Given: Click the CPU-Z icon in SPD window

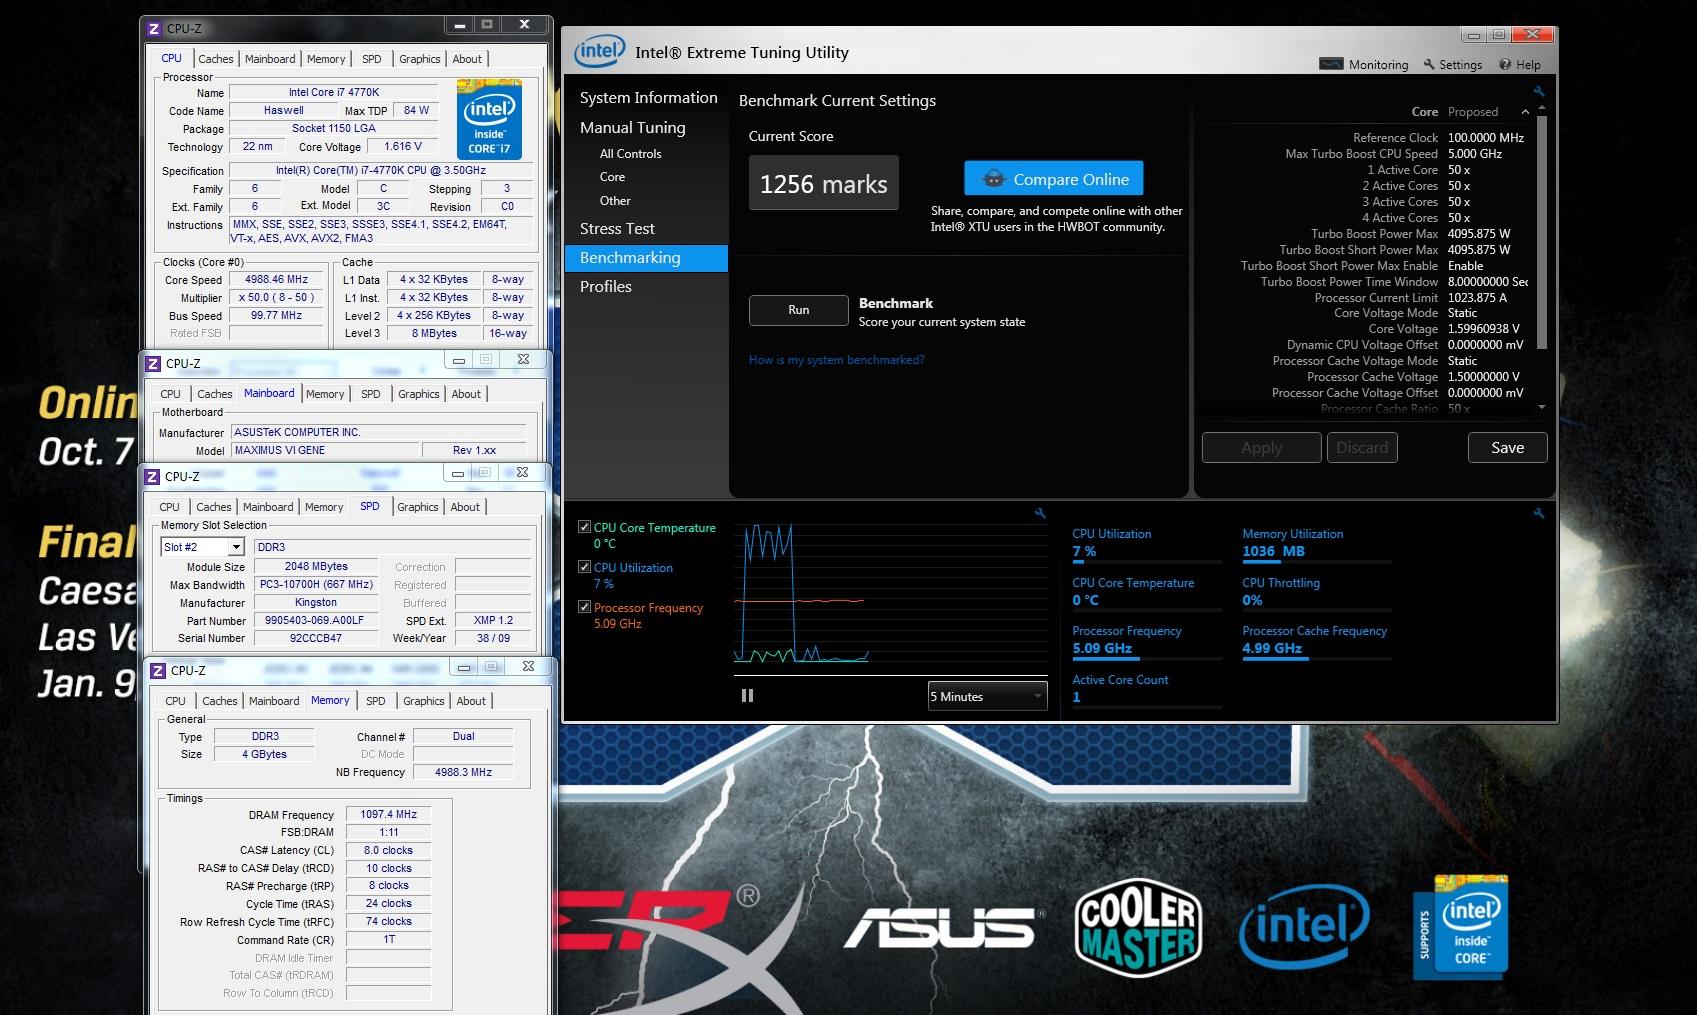Looking at the screenshot, I should pos(153,477).
